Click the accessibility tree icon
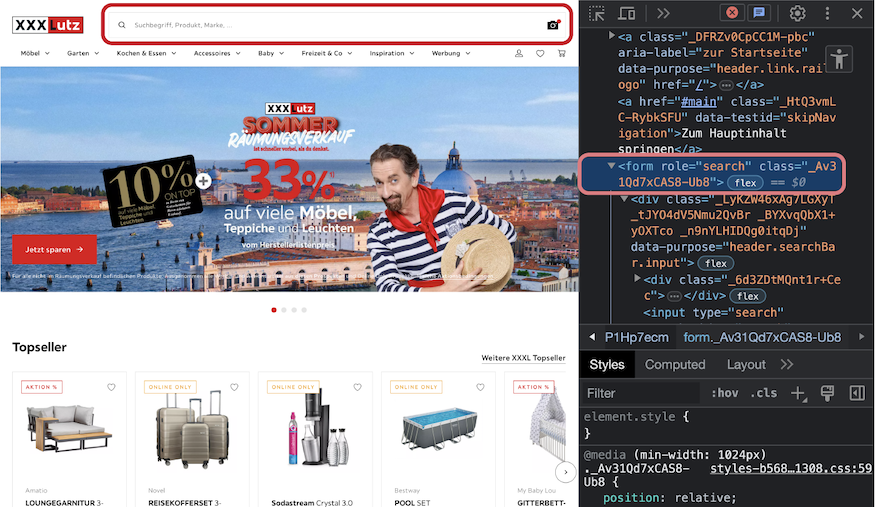This screenshot has height=507, width=875. pos(839,59)
